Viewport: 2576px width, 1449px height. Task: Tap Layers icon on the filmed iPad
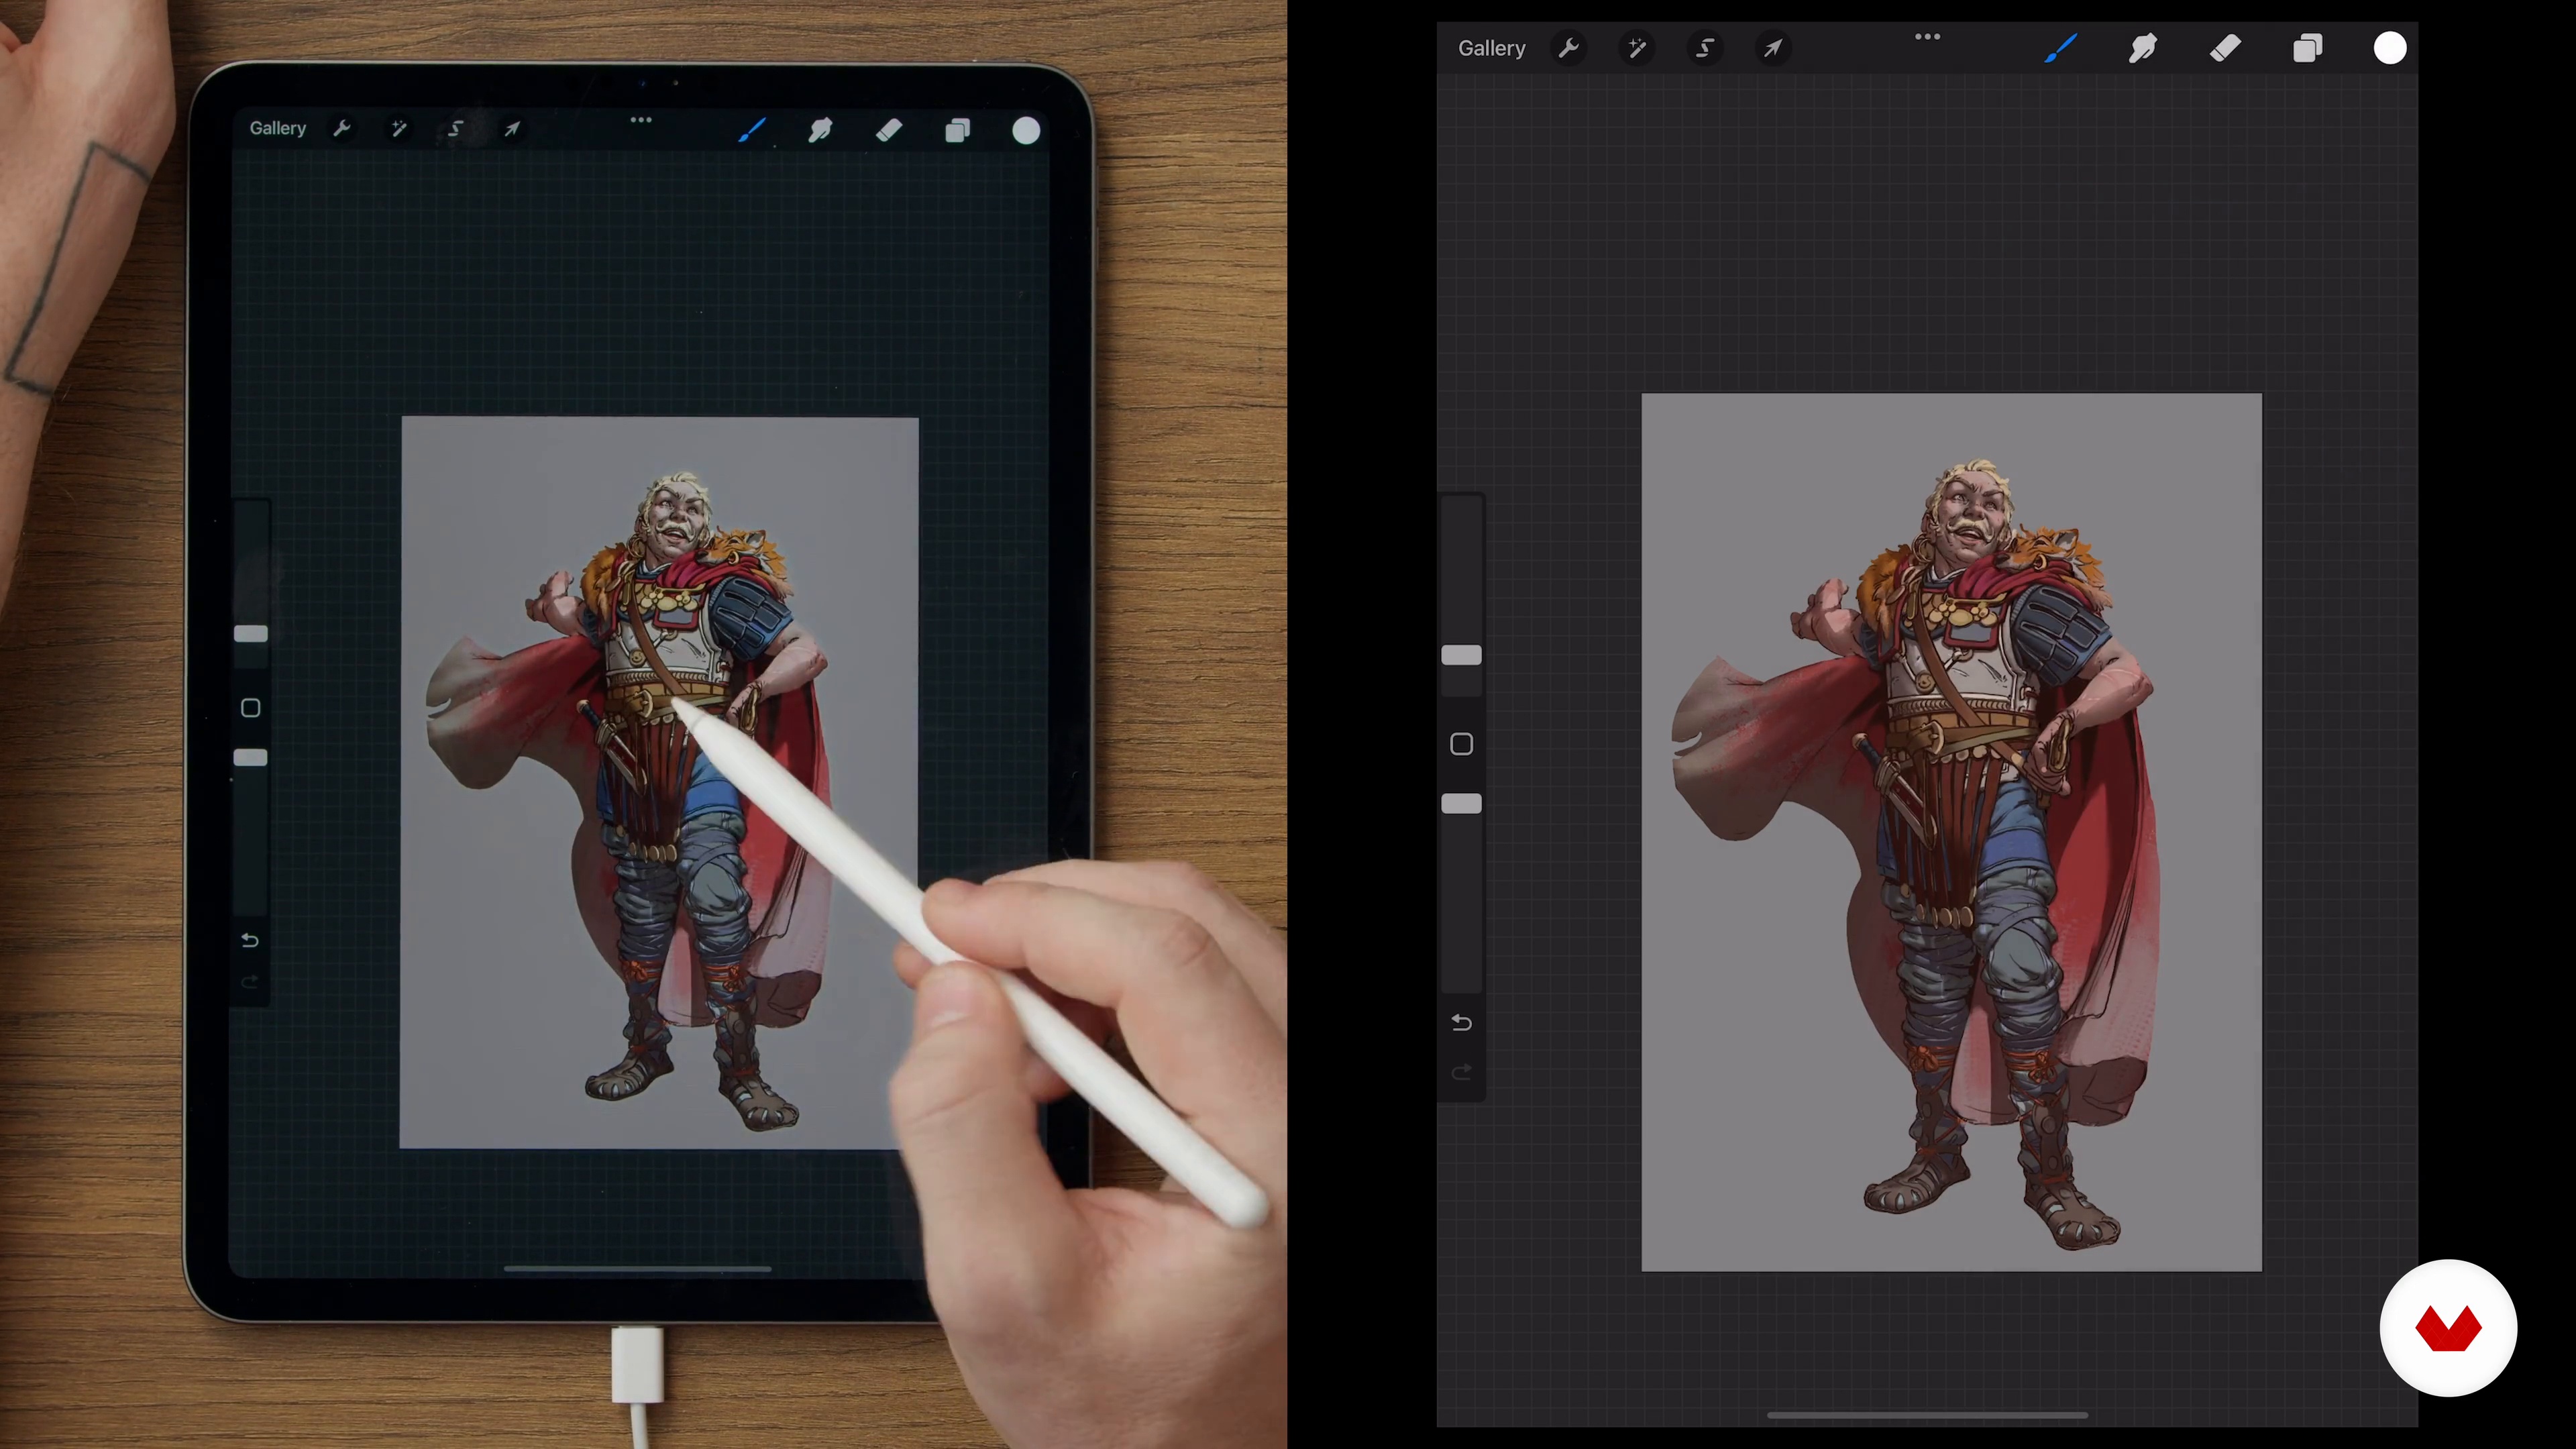(x=957, y=130)
